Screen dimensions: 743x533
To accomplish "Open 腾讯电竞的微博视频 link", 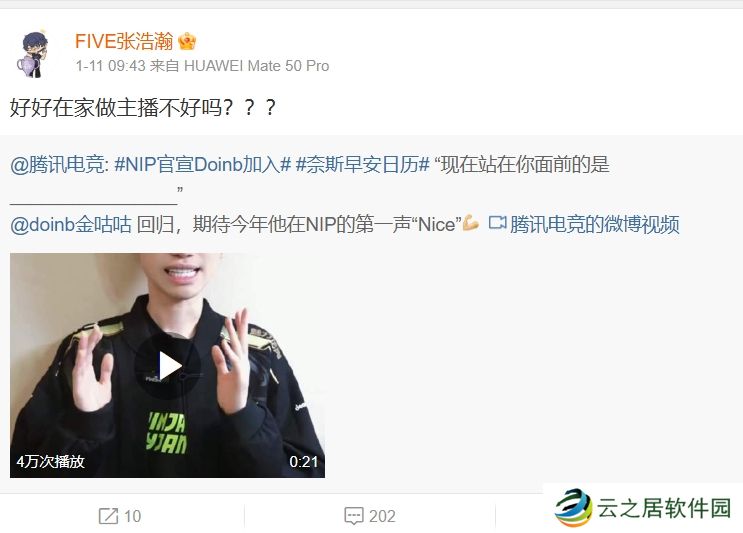I will pos(595,224).
